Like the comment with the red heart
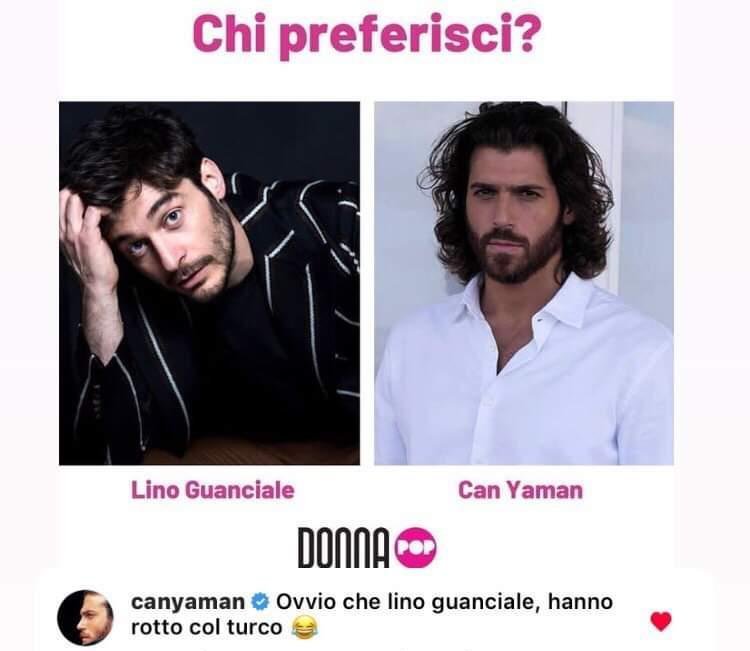This screenshot has height=651, width=750. tap(661, 621)
